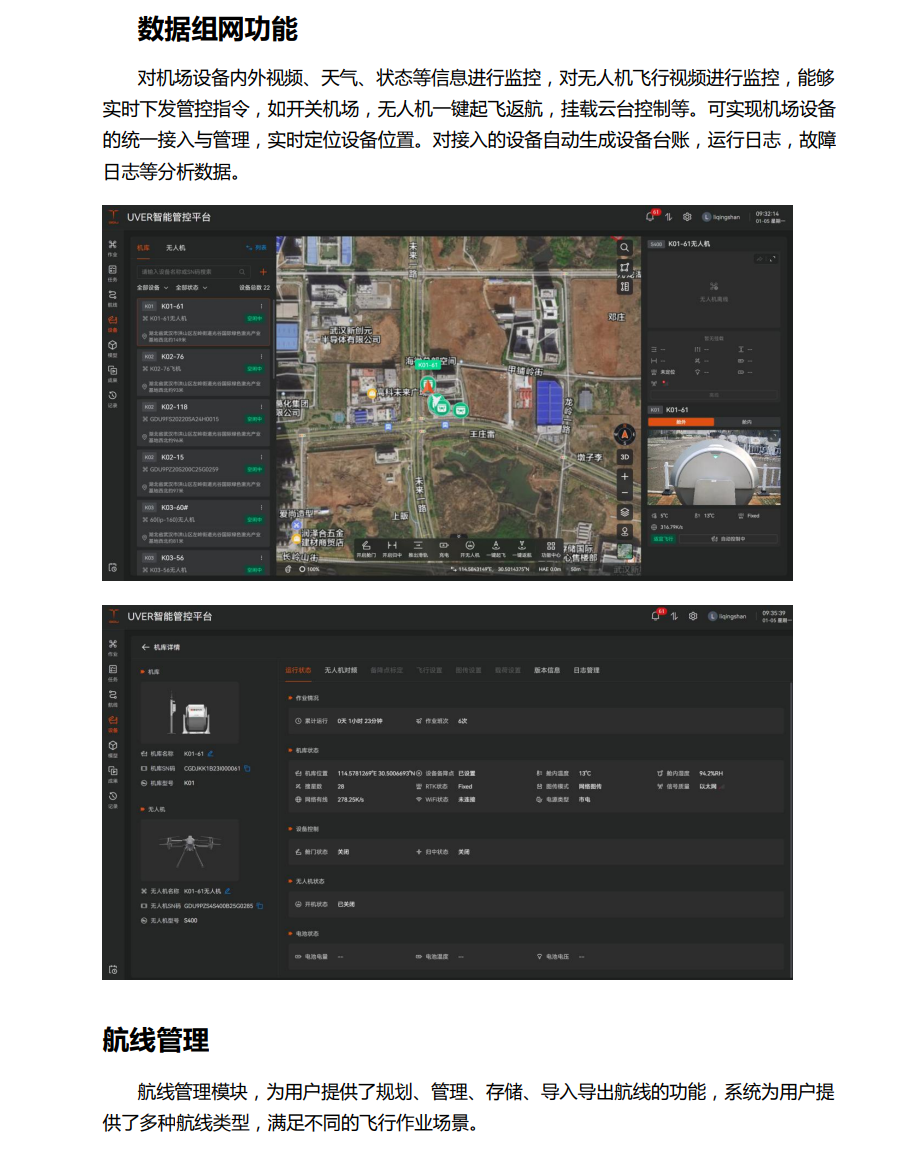
Task: Open the notification bell with 61 badge
Action: (x=654, y=216)
